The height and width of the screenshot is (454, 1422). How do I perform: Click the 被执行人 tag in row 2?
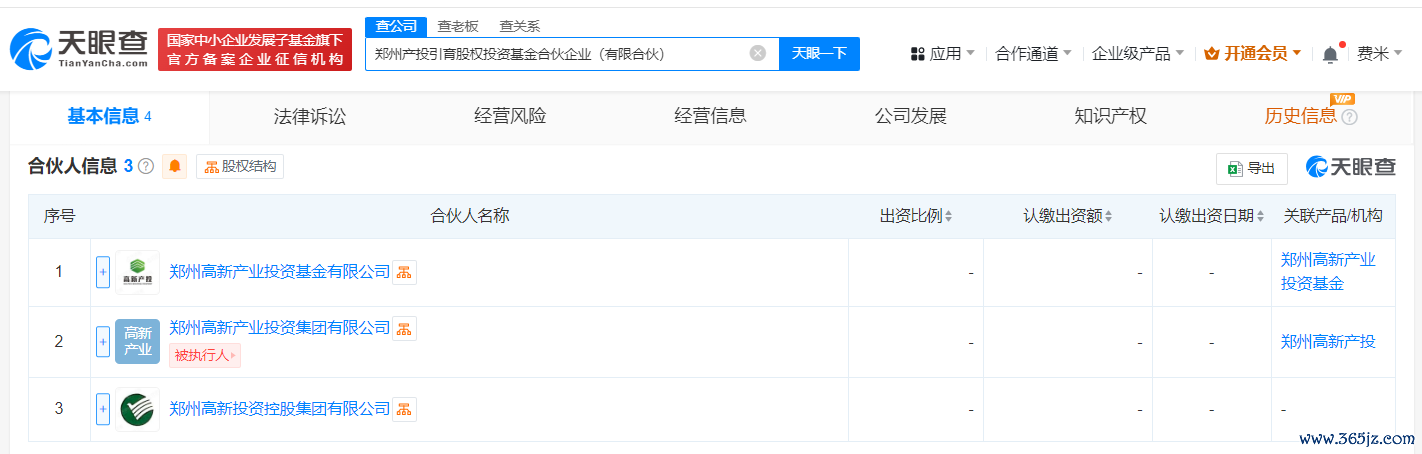coord(205,355)
